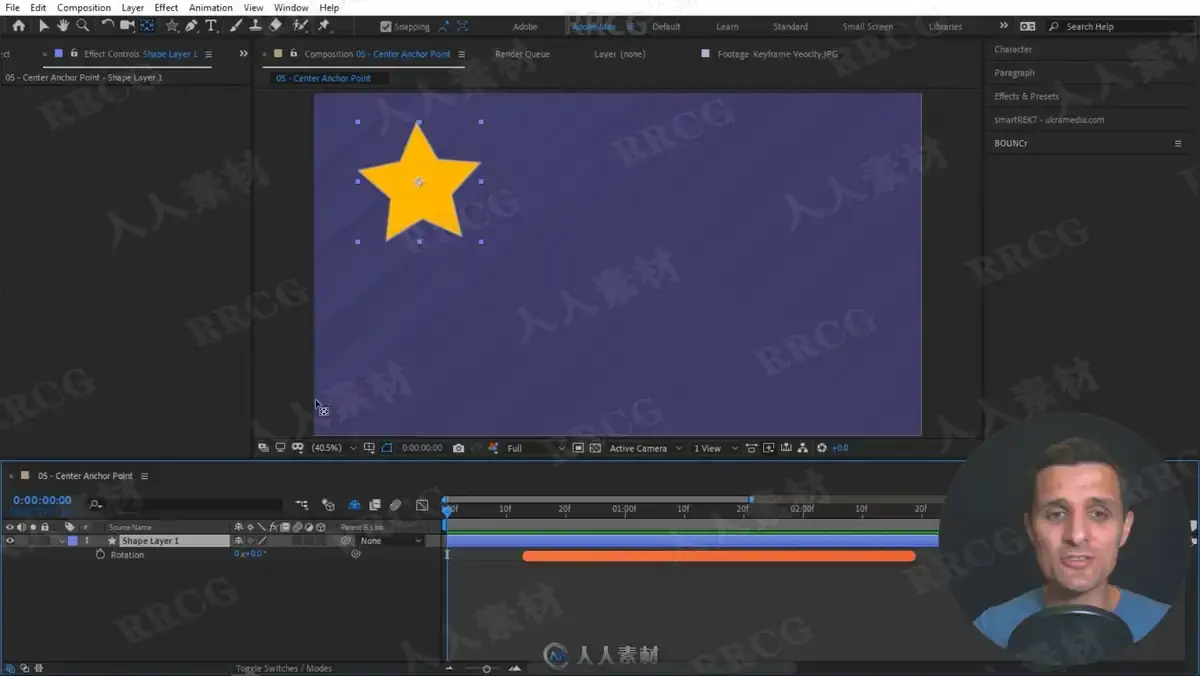This screenshot has width=1200, height=676.
Task: Select the Rotation tool
Action: (107, 26)
